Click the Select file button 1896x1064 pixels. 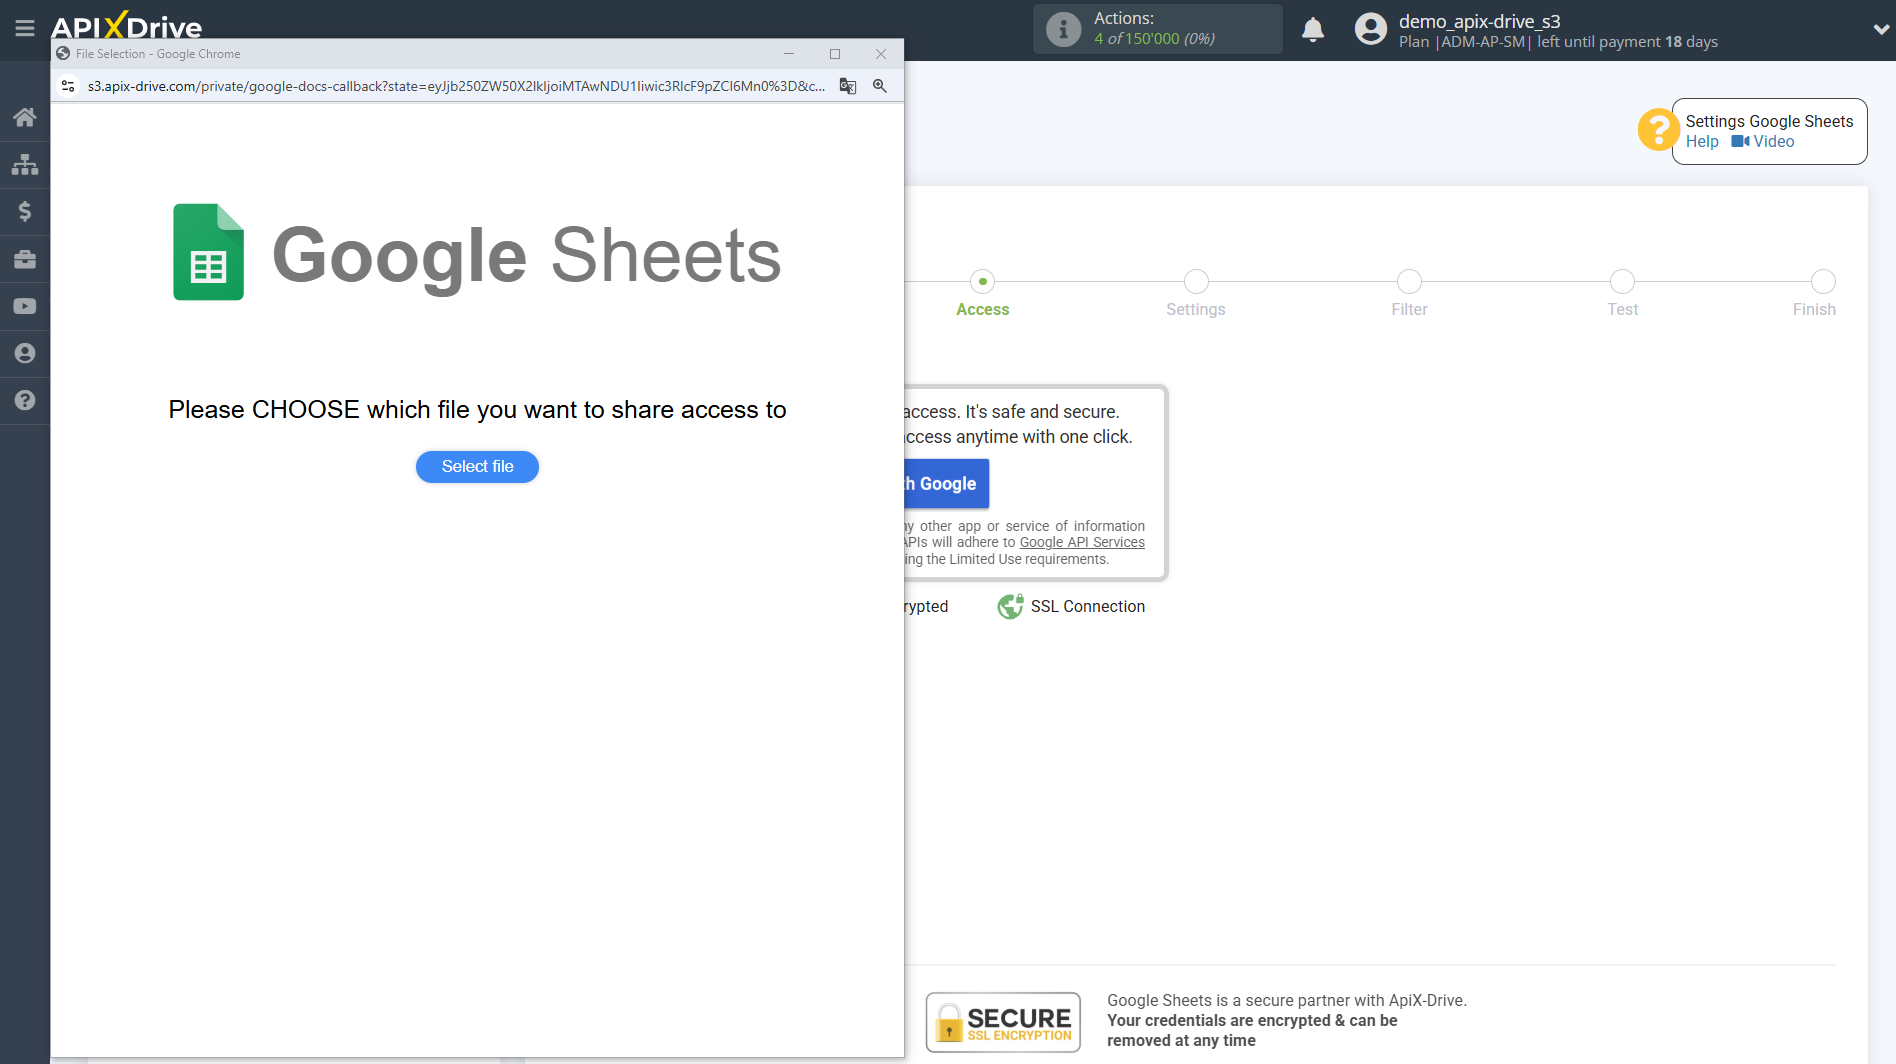coord(477,467)
